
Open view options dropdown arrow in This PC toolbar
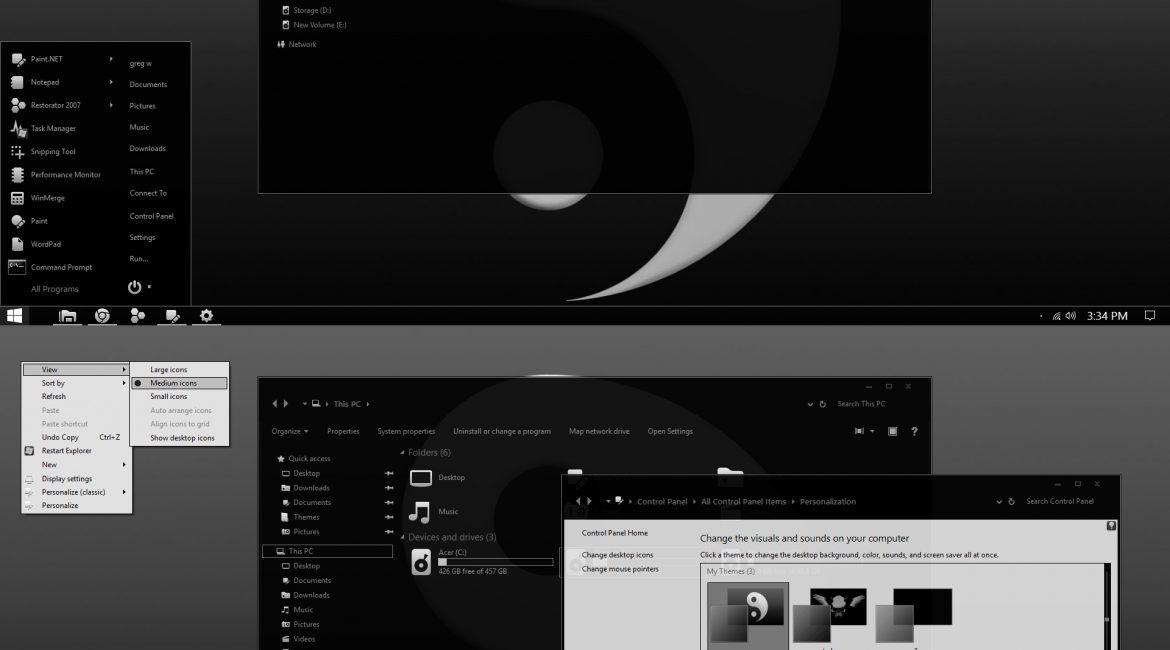872,431
